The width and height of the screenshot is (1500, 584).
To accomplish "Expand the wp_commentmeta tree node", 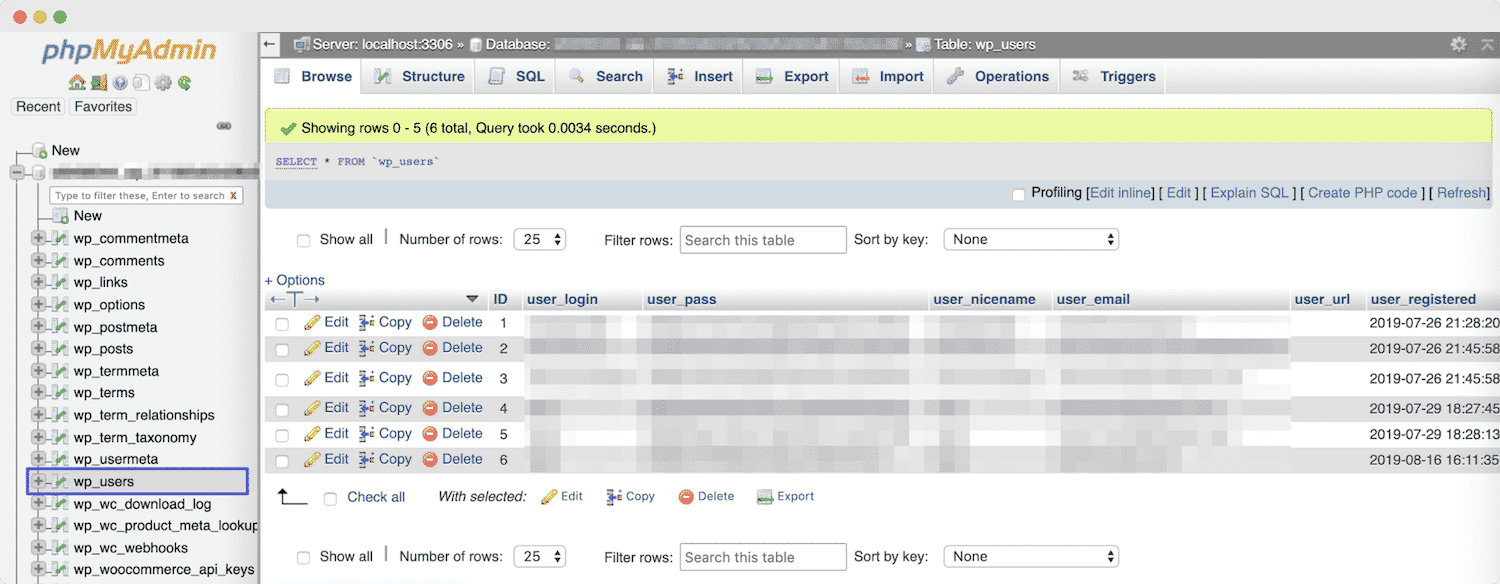I will (38, 239).
